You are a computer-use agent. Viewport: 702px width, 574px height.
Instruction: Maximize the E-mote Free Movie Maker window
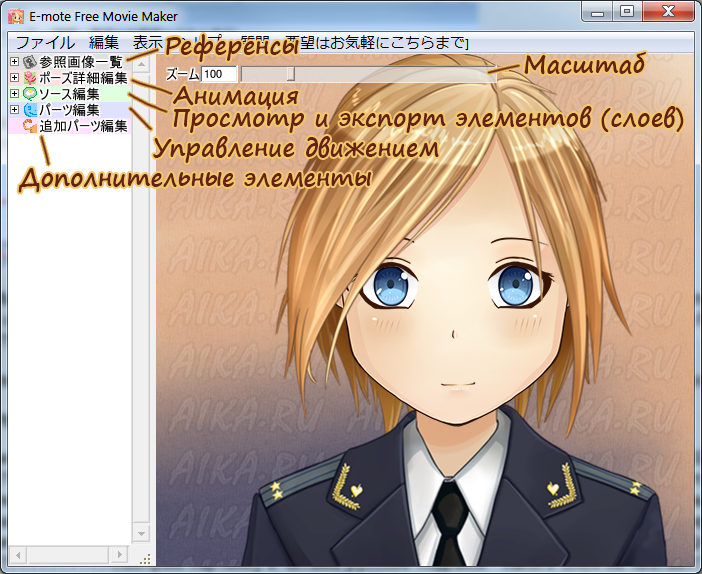[627, 13]
